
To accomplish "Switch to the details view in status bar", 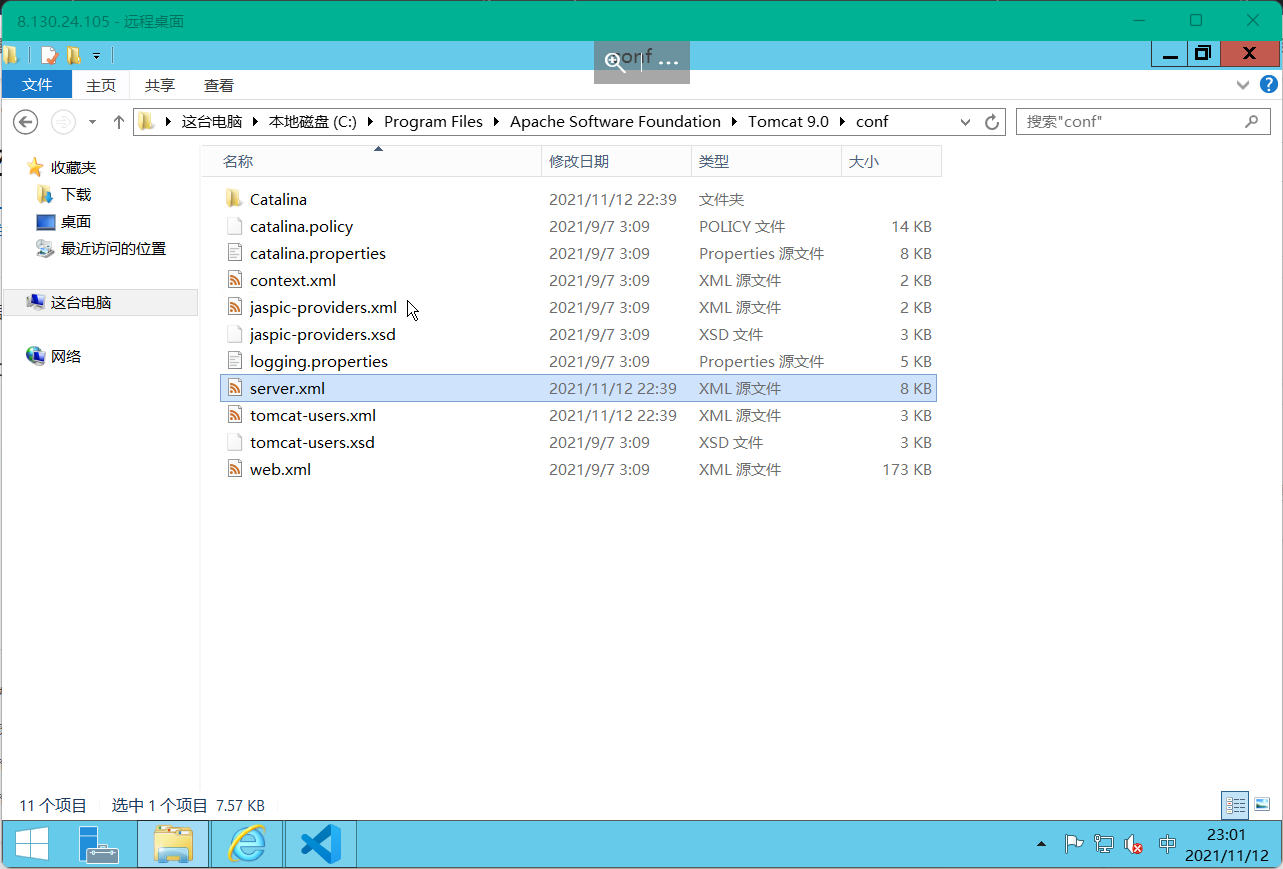I will point(1236,805).
